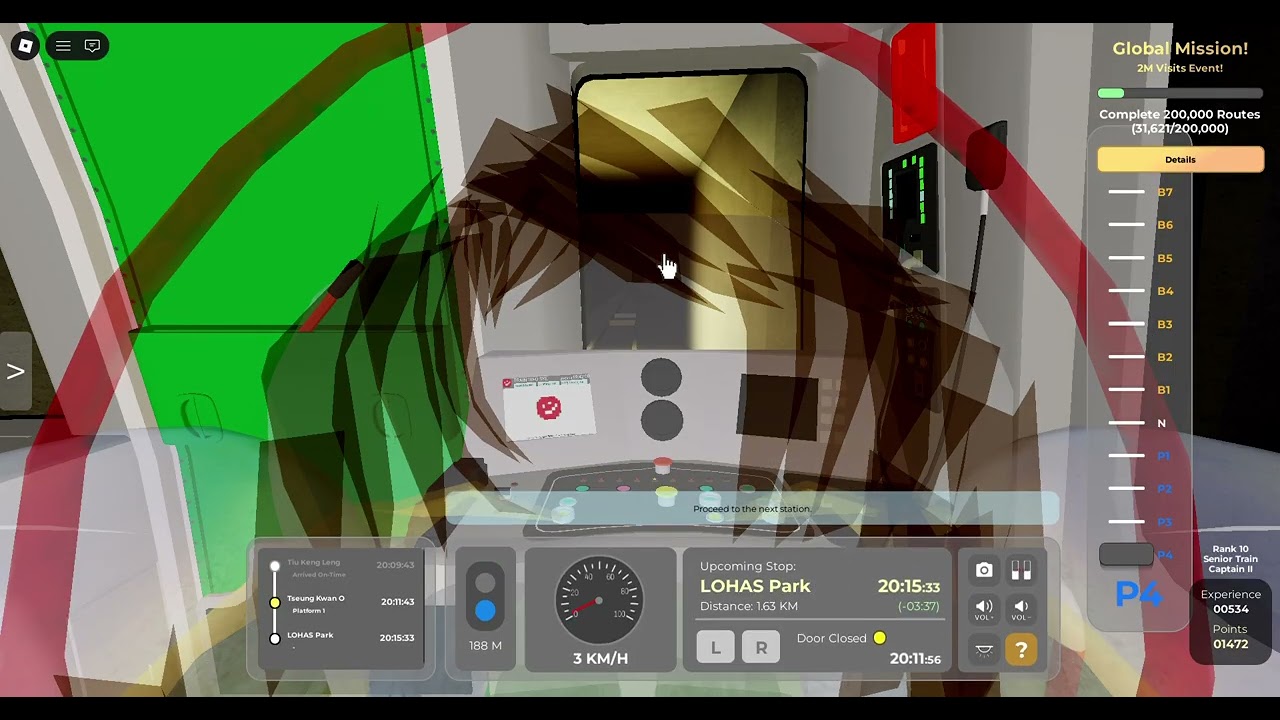Screen dimensions: 1280x720
Task: Open the Roblox chat icon
Action: 92,46
